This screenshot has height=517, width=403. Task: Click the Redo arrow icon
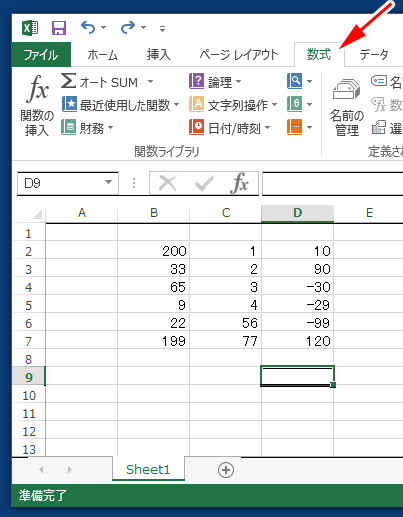pyautogui.click(x=128, y=28)
